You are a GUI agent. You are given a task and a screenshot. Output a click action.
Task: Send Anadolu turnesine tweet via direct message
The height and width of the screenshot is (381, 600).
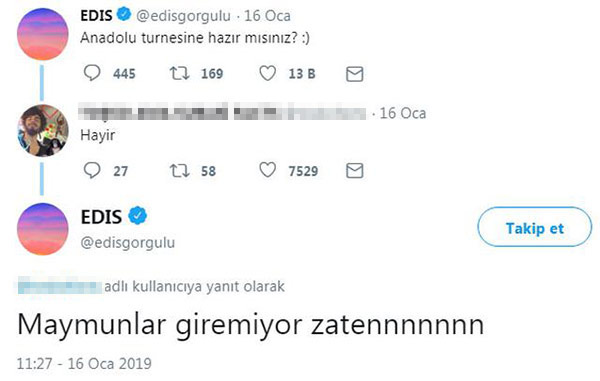click(354, 74)
